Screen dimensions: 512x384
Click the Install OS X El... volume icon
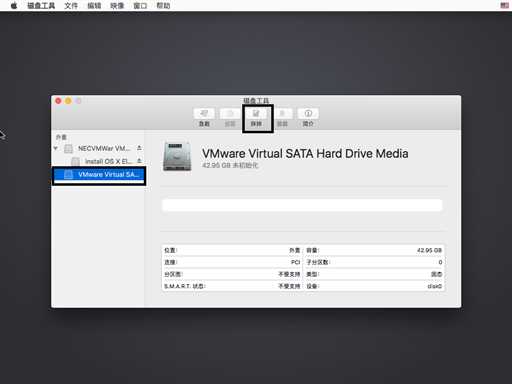tap(76, 161)
